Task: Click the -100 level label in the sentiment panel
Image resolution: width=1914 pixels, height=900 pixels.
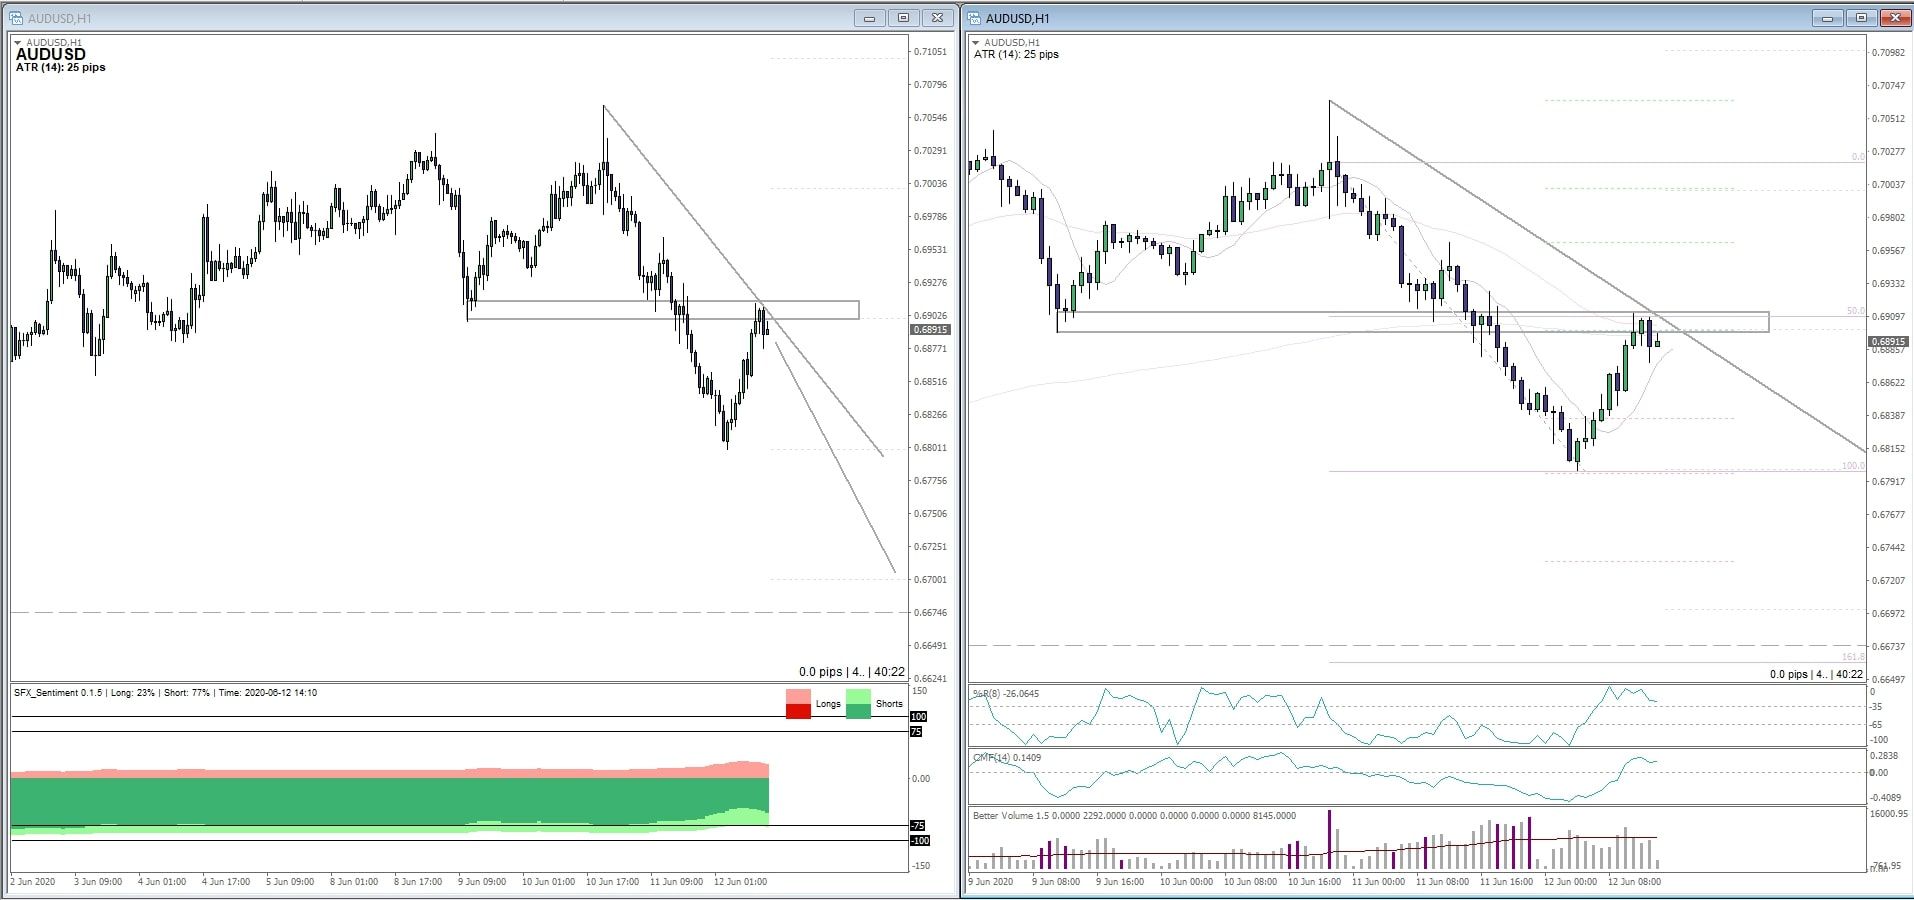Action: click(x=919, y=841)
